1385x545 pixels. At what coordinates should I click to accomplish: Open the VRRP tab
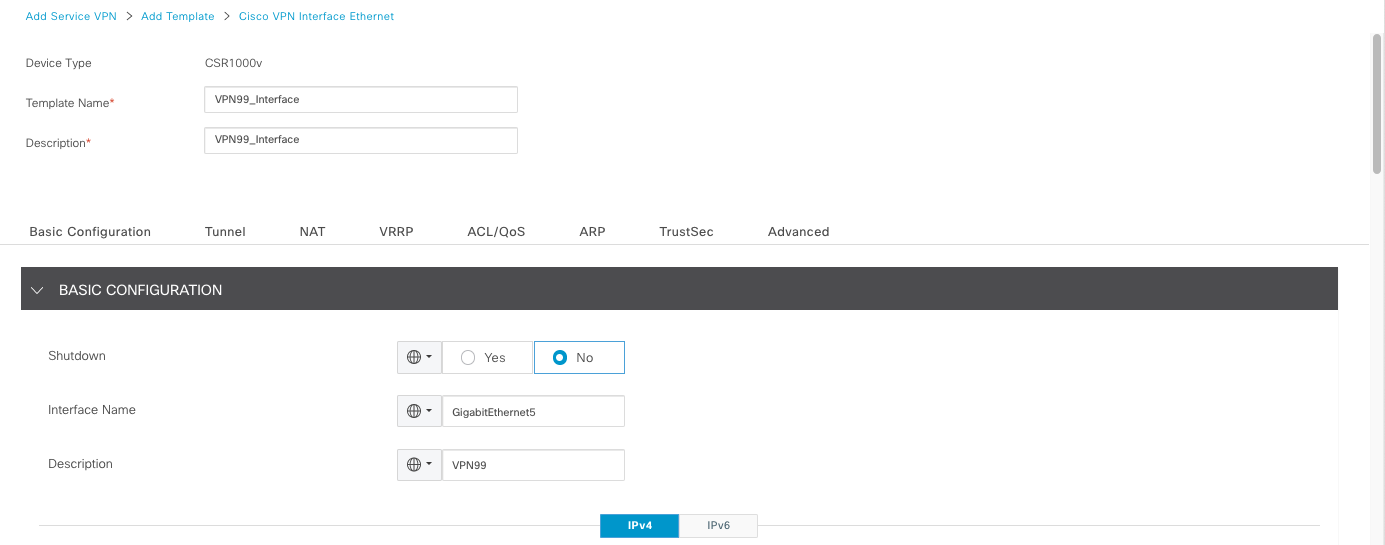[x=396, y=231]
